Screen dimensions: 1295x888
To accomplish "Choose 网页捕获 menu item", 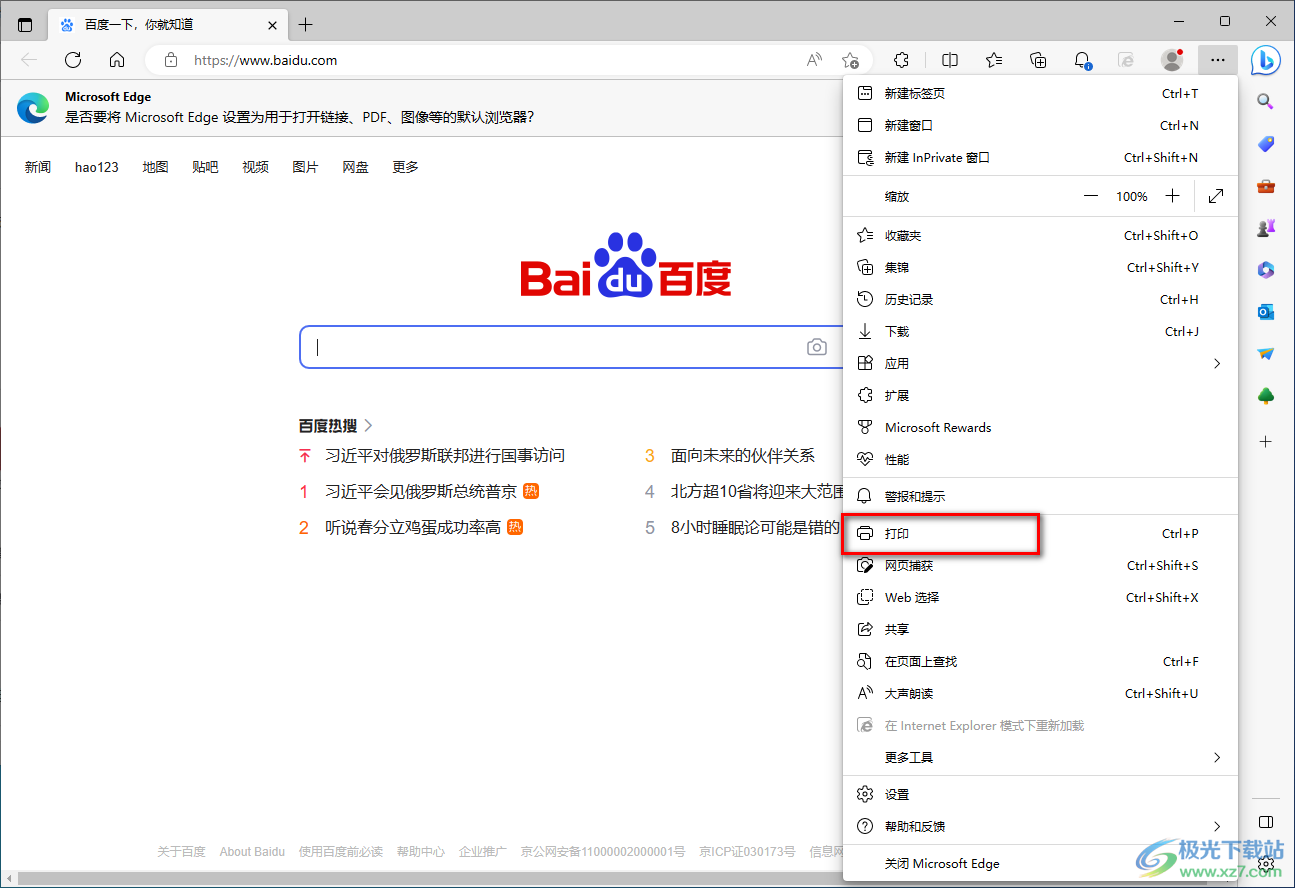I will pyautogui.click(x=1040, y=565).
